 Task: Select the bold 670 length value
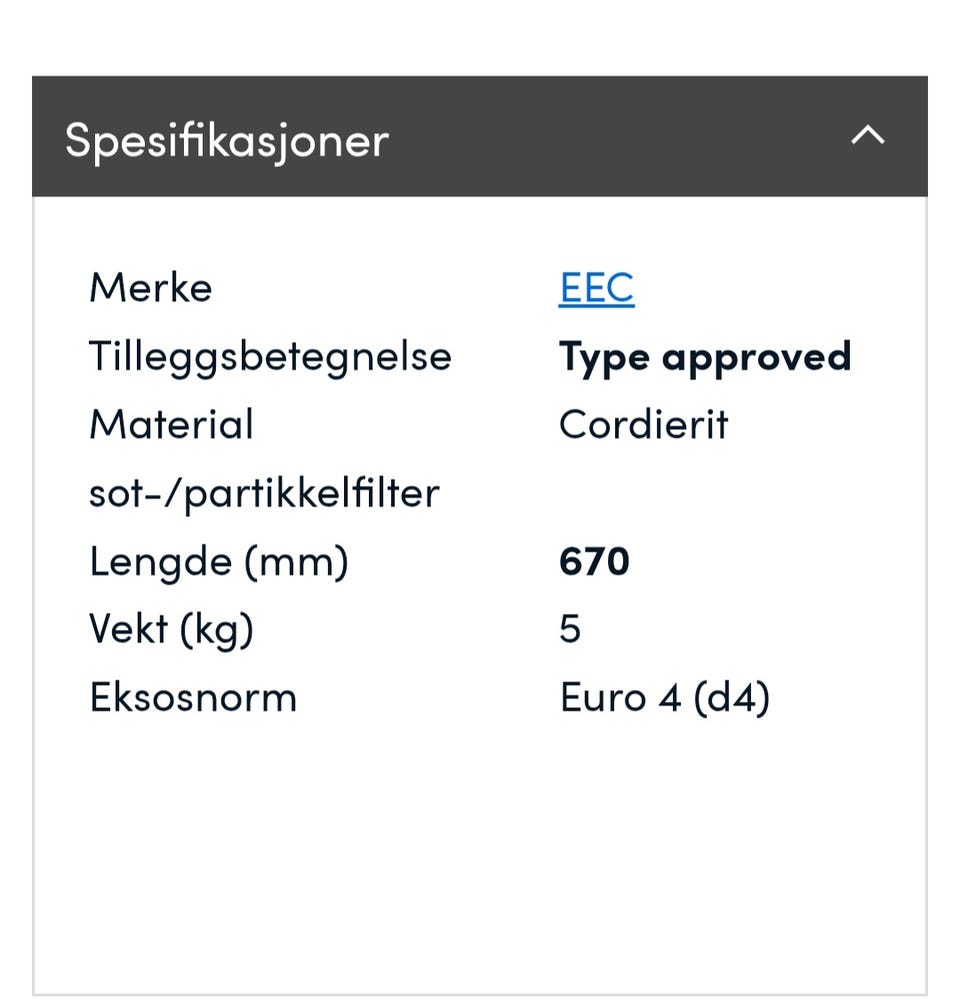click(594, 561)
